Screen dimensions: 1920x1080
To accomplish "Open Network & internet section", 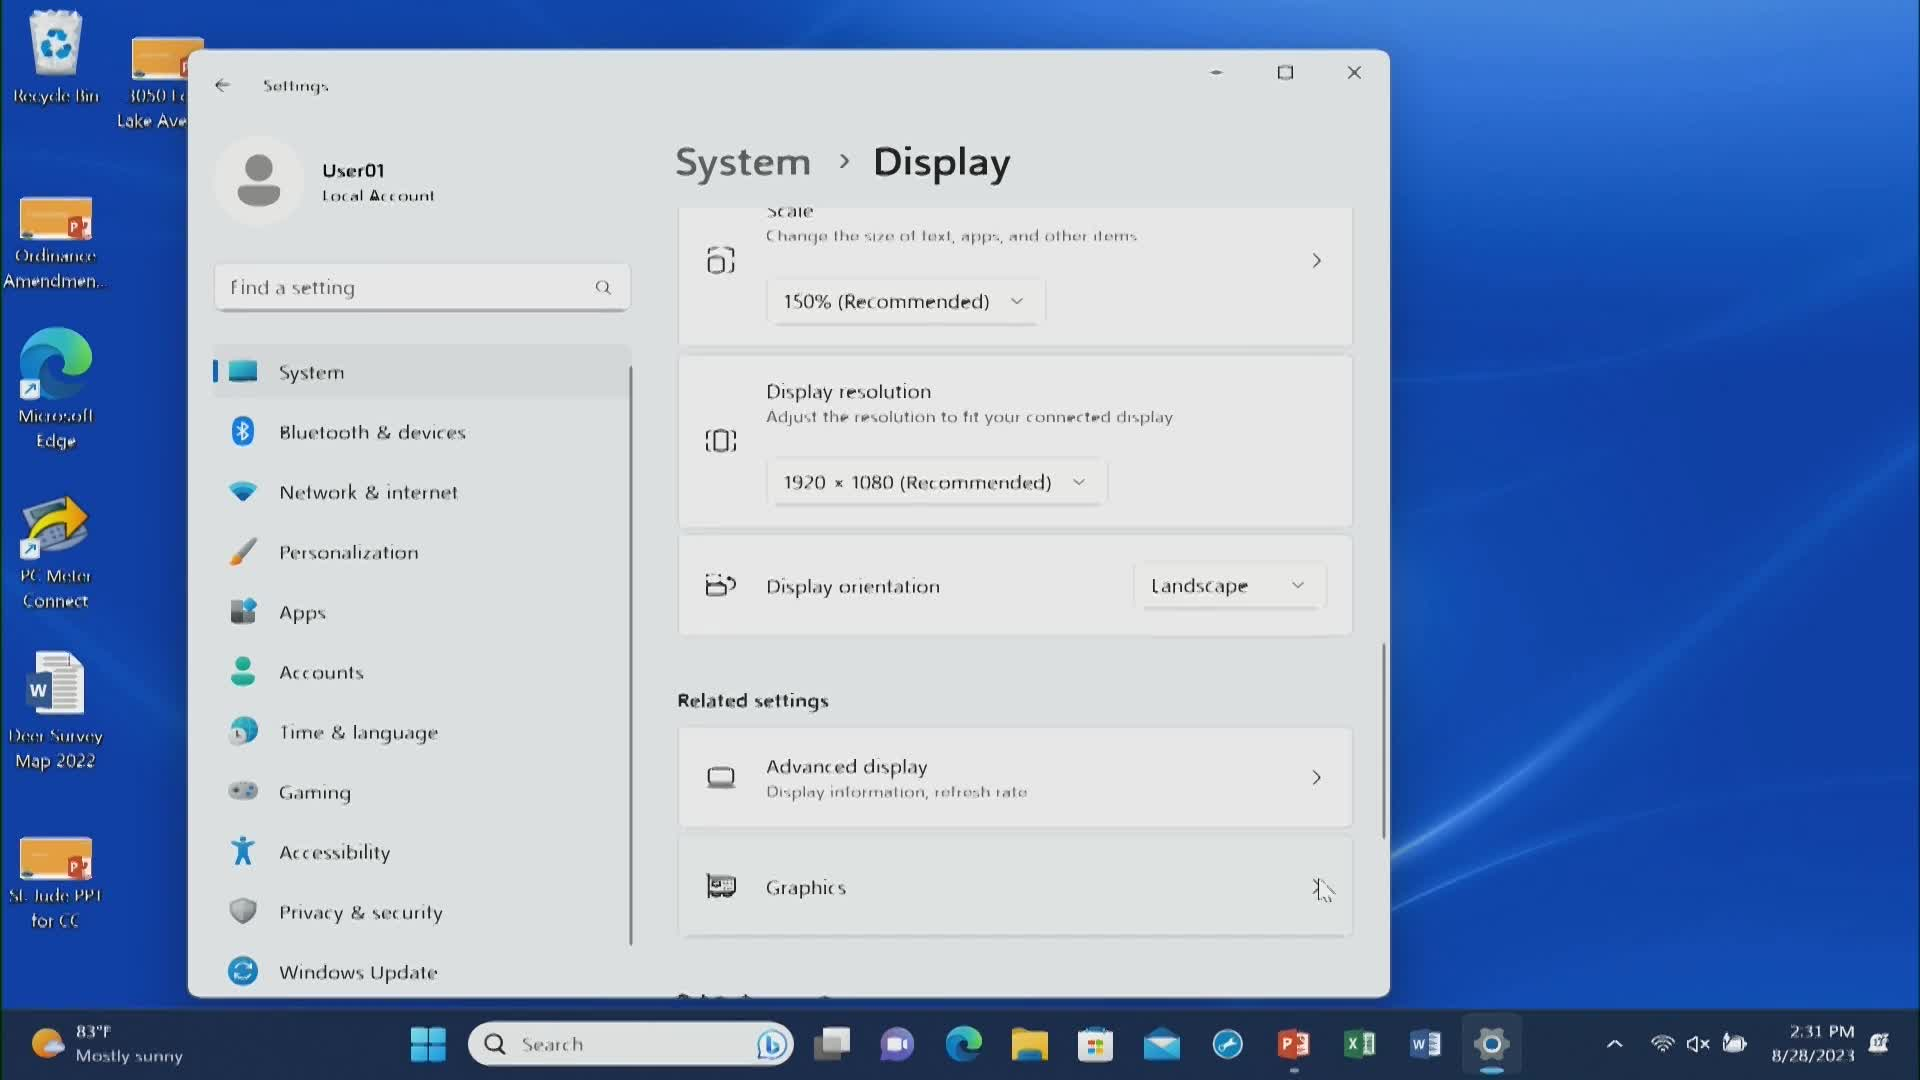I will pos(367,492).
